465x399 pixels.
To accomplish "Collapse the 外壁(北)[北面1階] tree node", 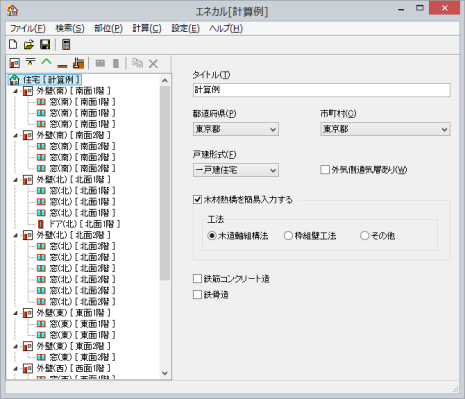I will 16,180.
